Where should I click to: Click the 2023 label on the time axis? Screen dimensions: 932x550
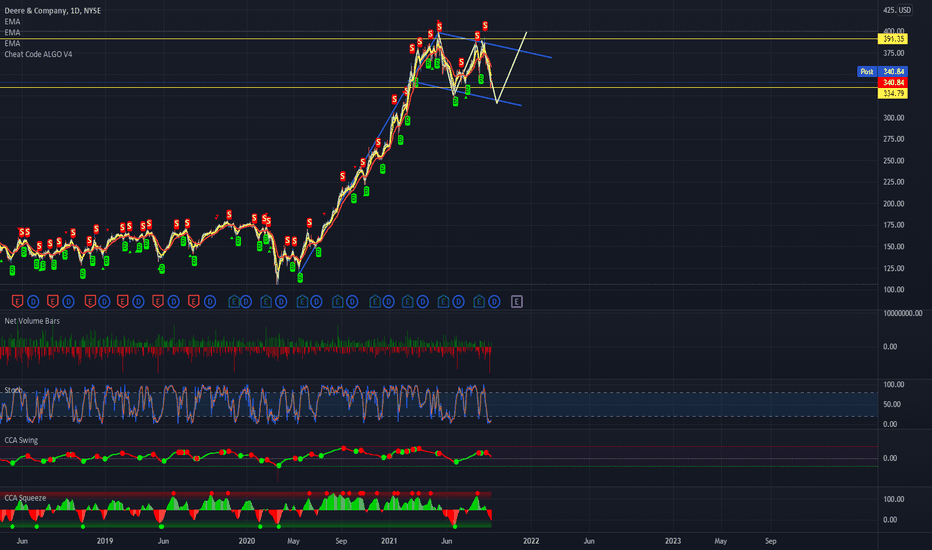point(673,541)
